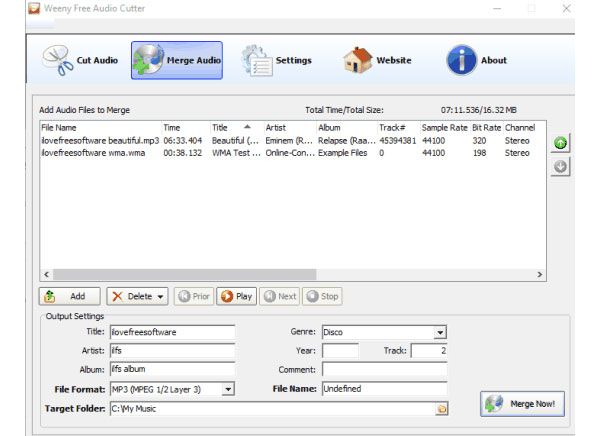
Task: Skip to Prior track
Action: pyautogui.click(x=194, y=297)
